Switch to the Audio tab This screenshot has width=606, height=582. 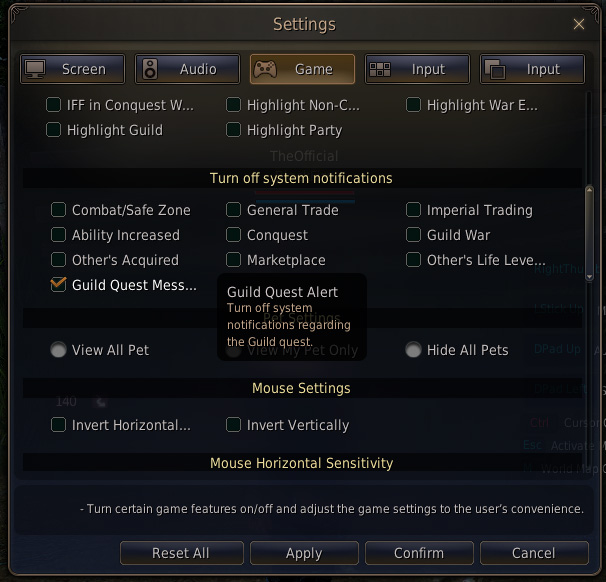[x=188, y=69]
